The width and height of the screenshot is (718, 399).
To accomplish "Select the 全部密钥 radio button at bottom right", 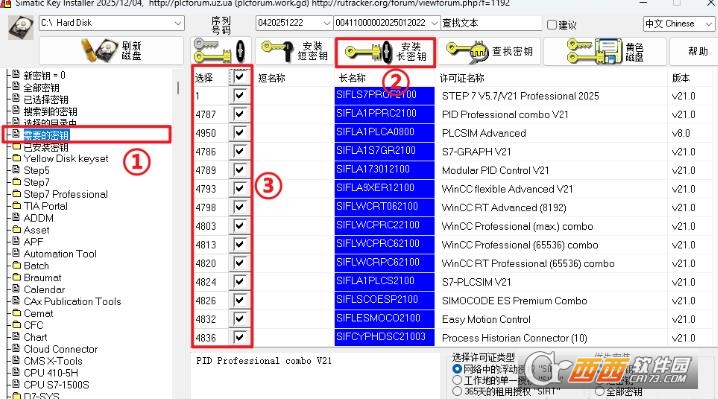I will tap(599, 391).
